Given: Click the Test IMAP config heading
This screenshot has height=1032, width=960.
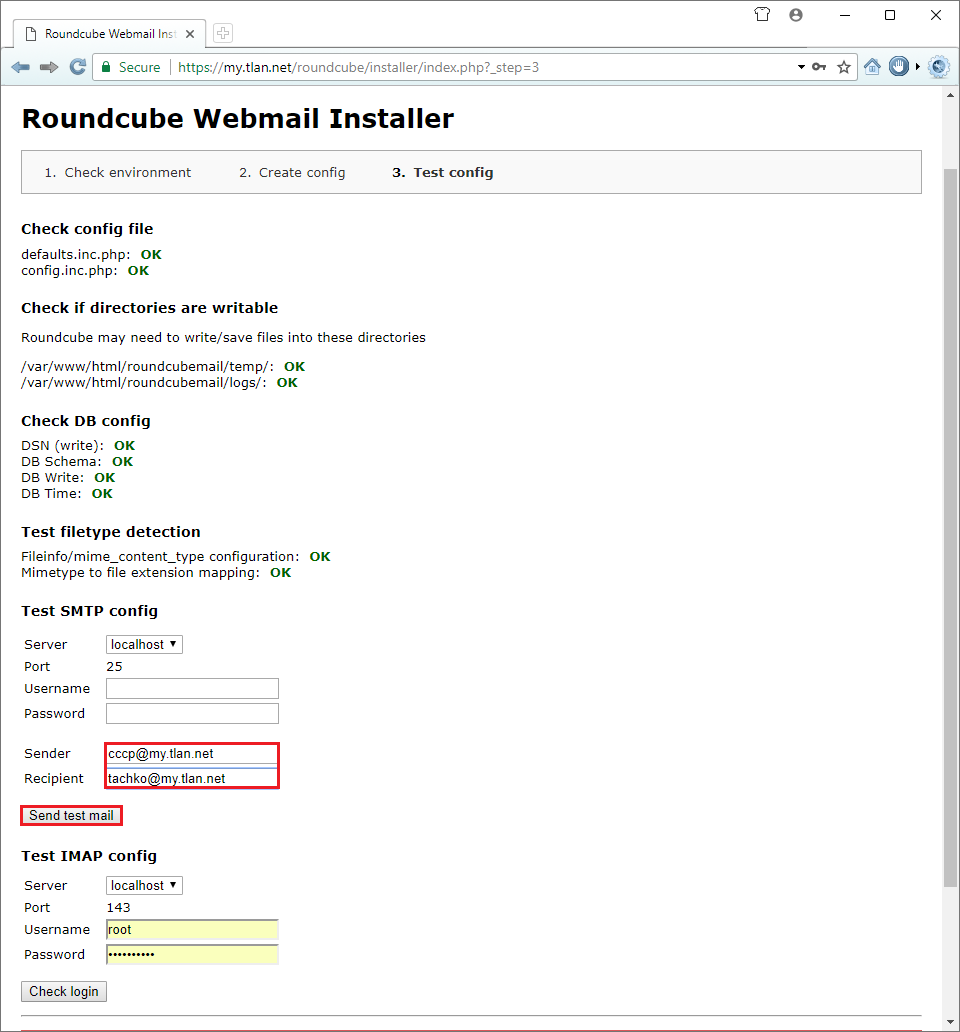Looking at the screenshot, I should (x=89, y=856).
